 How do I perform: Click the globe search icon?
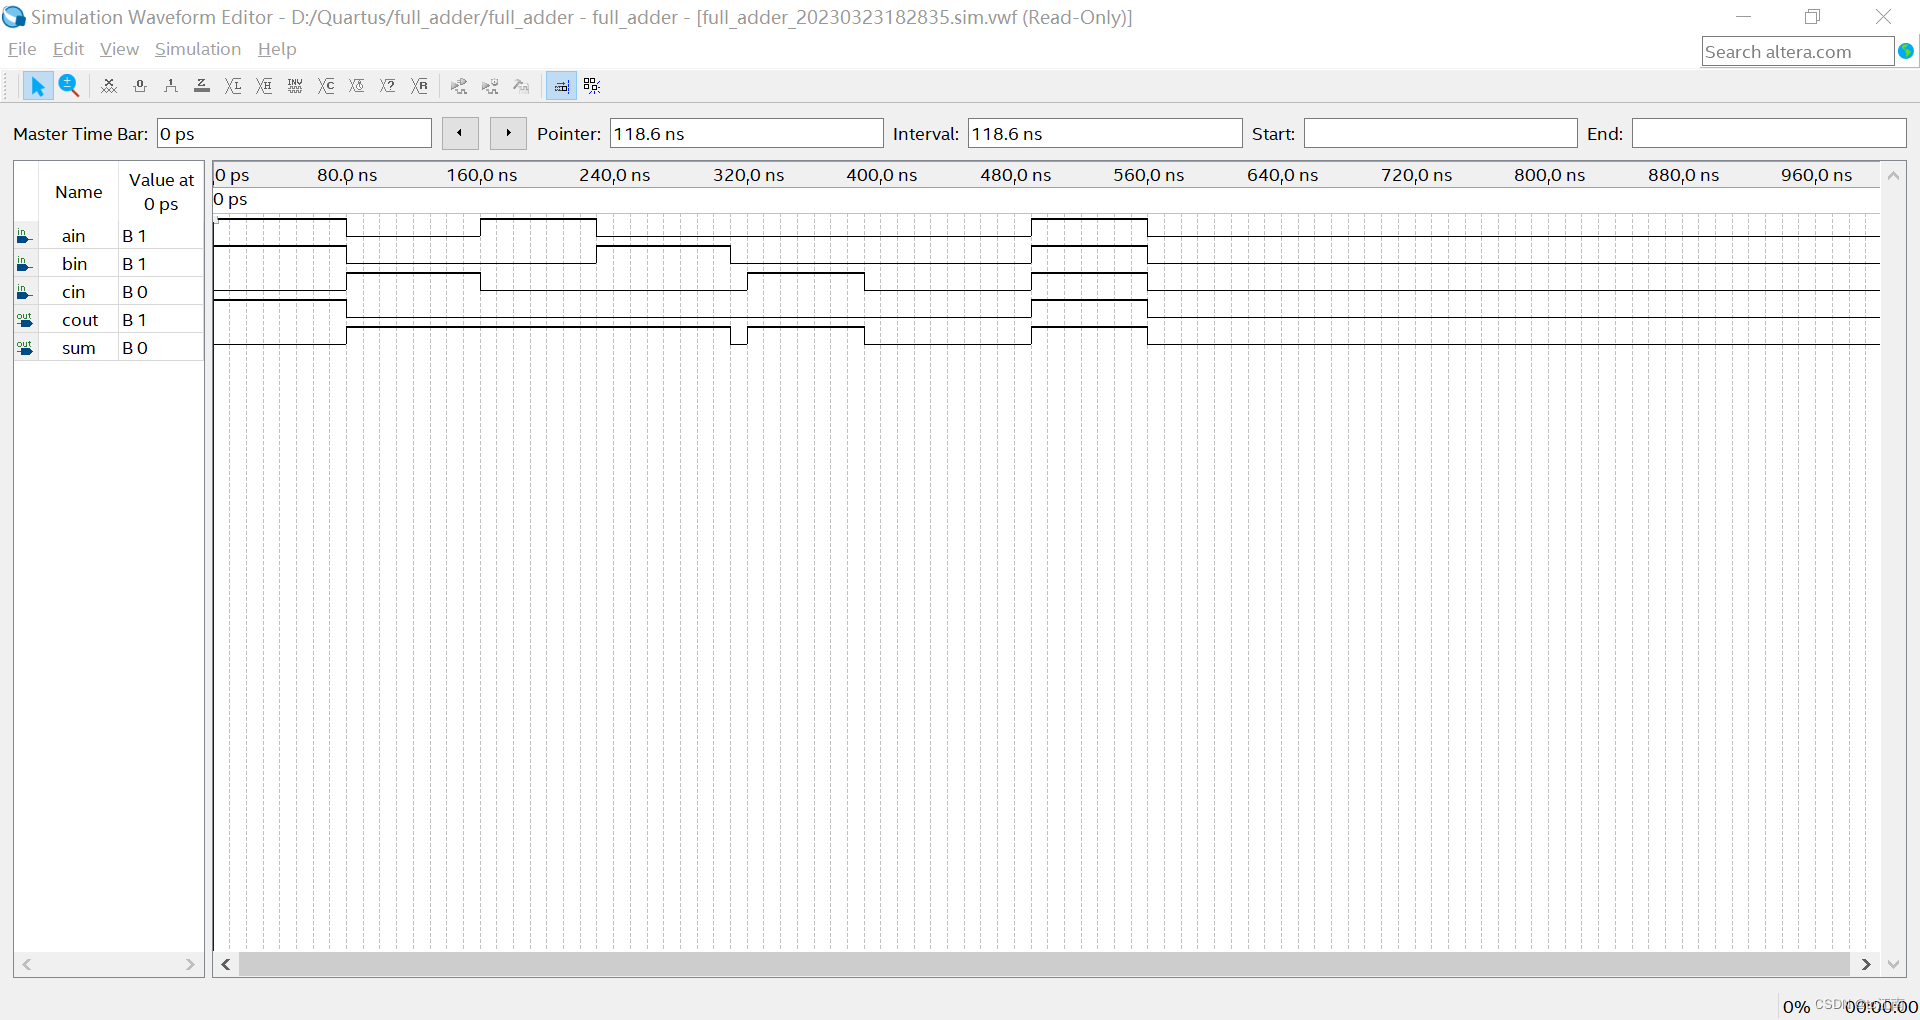[1906, 51]
